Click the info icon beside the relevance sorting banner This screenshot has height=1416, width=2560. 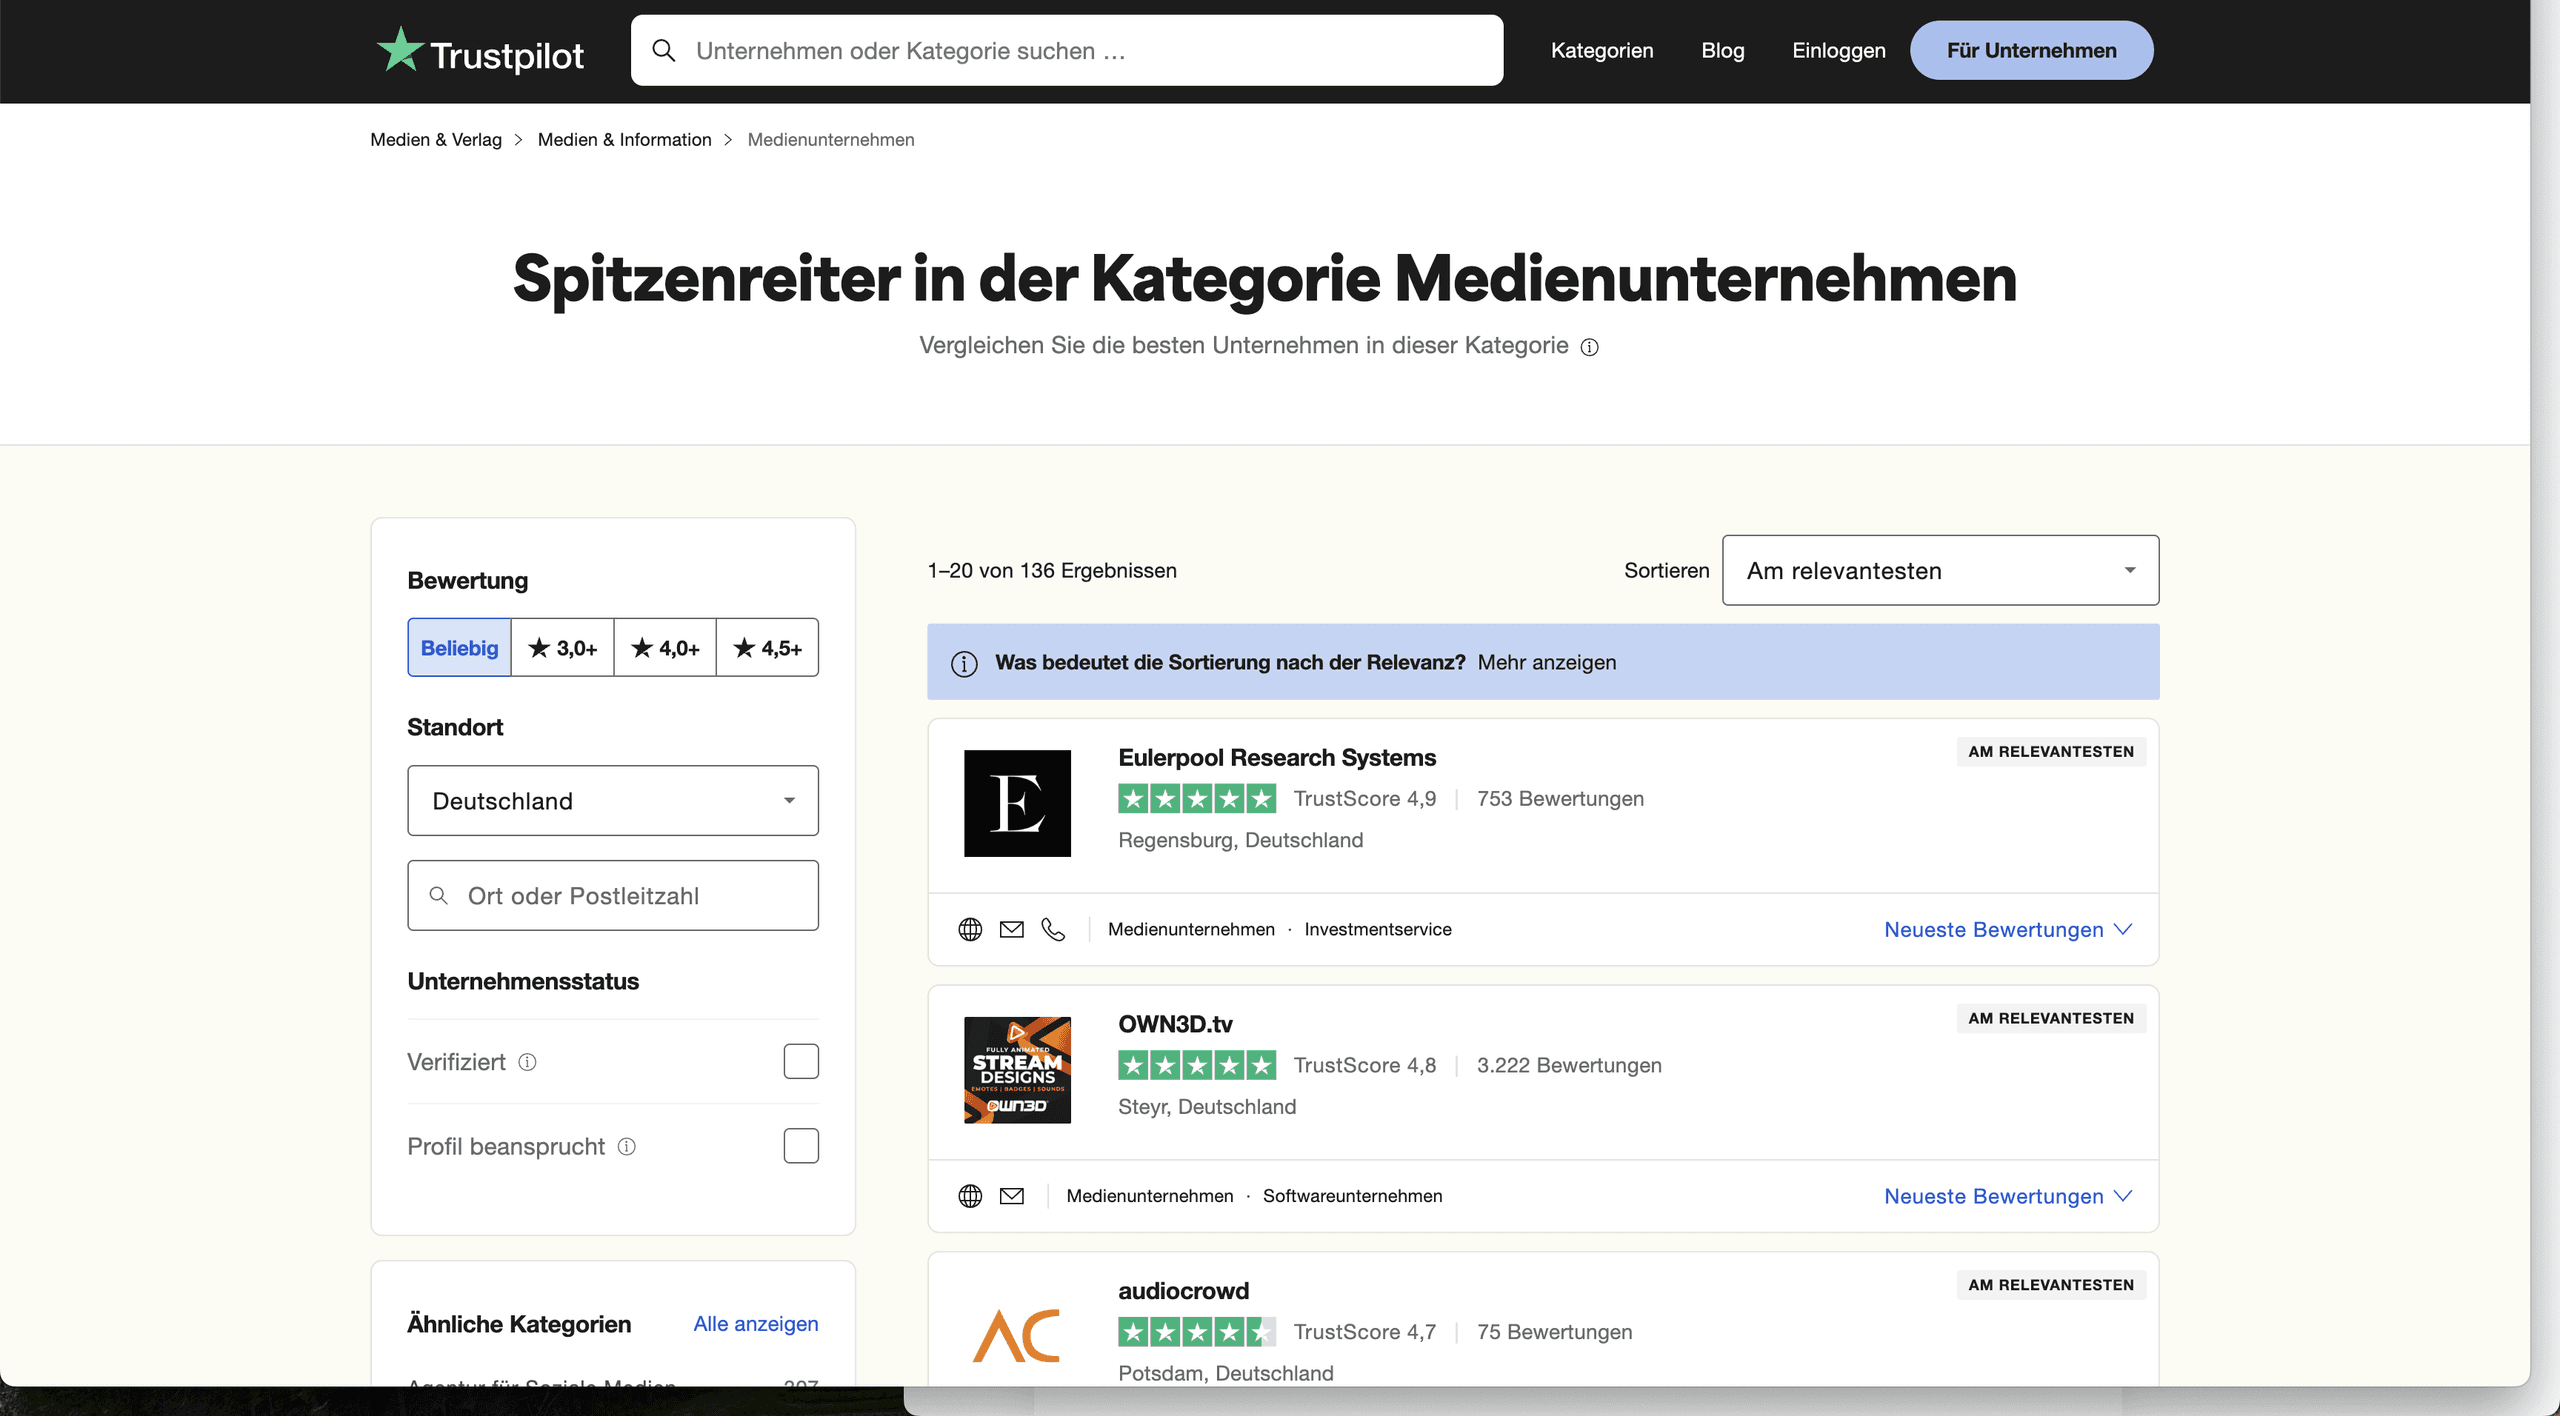point(964,662)
